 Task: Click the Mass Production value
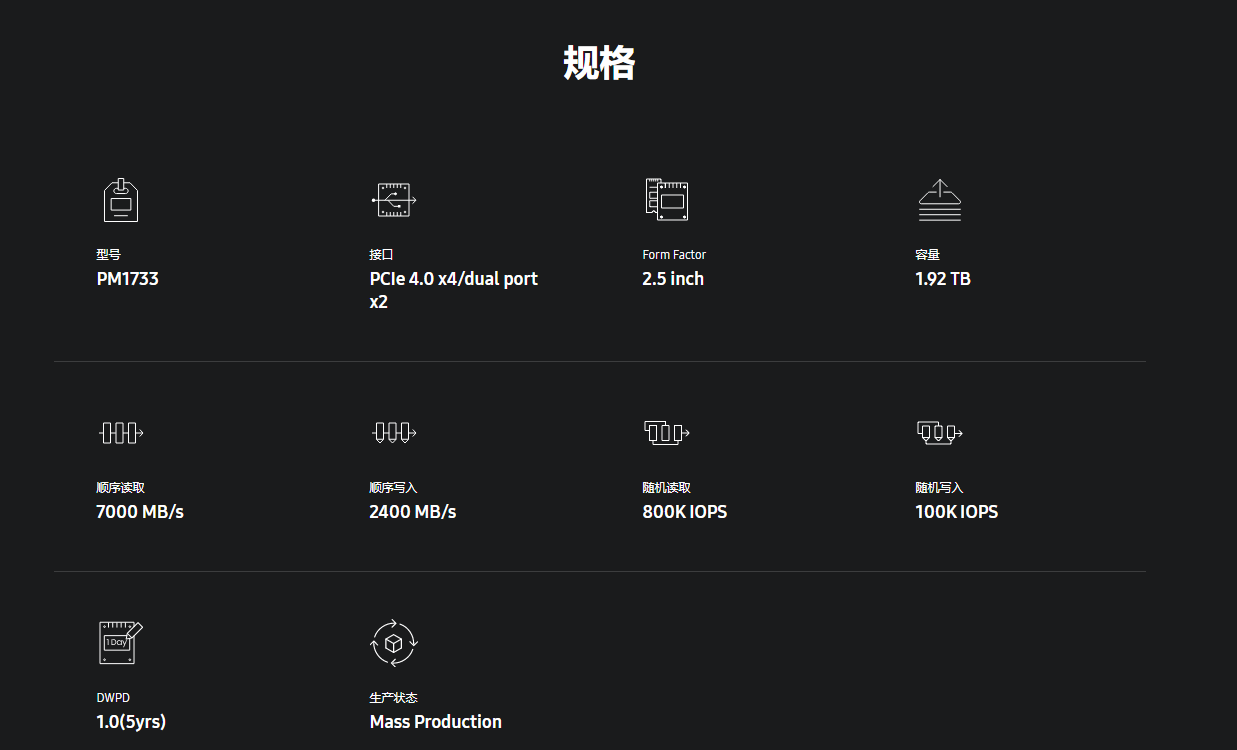436,722
